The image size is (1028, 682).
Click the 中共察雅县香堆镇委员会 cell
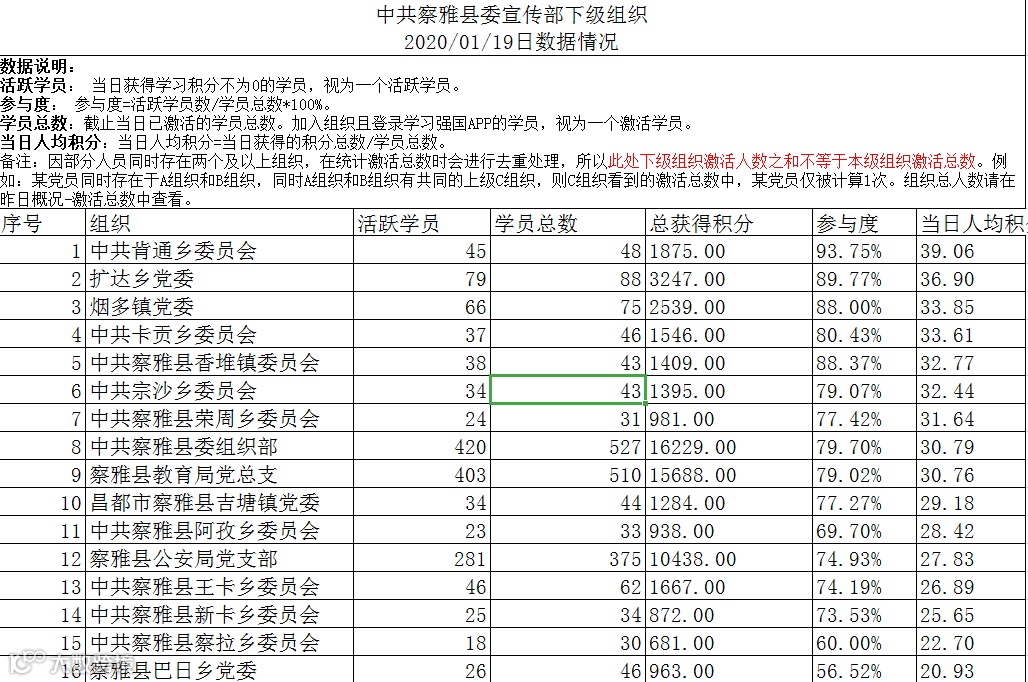pyautogui.click(x=220, y=363)
